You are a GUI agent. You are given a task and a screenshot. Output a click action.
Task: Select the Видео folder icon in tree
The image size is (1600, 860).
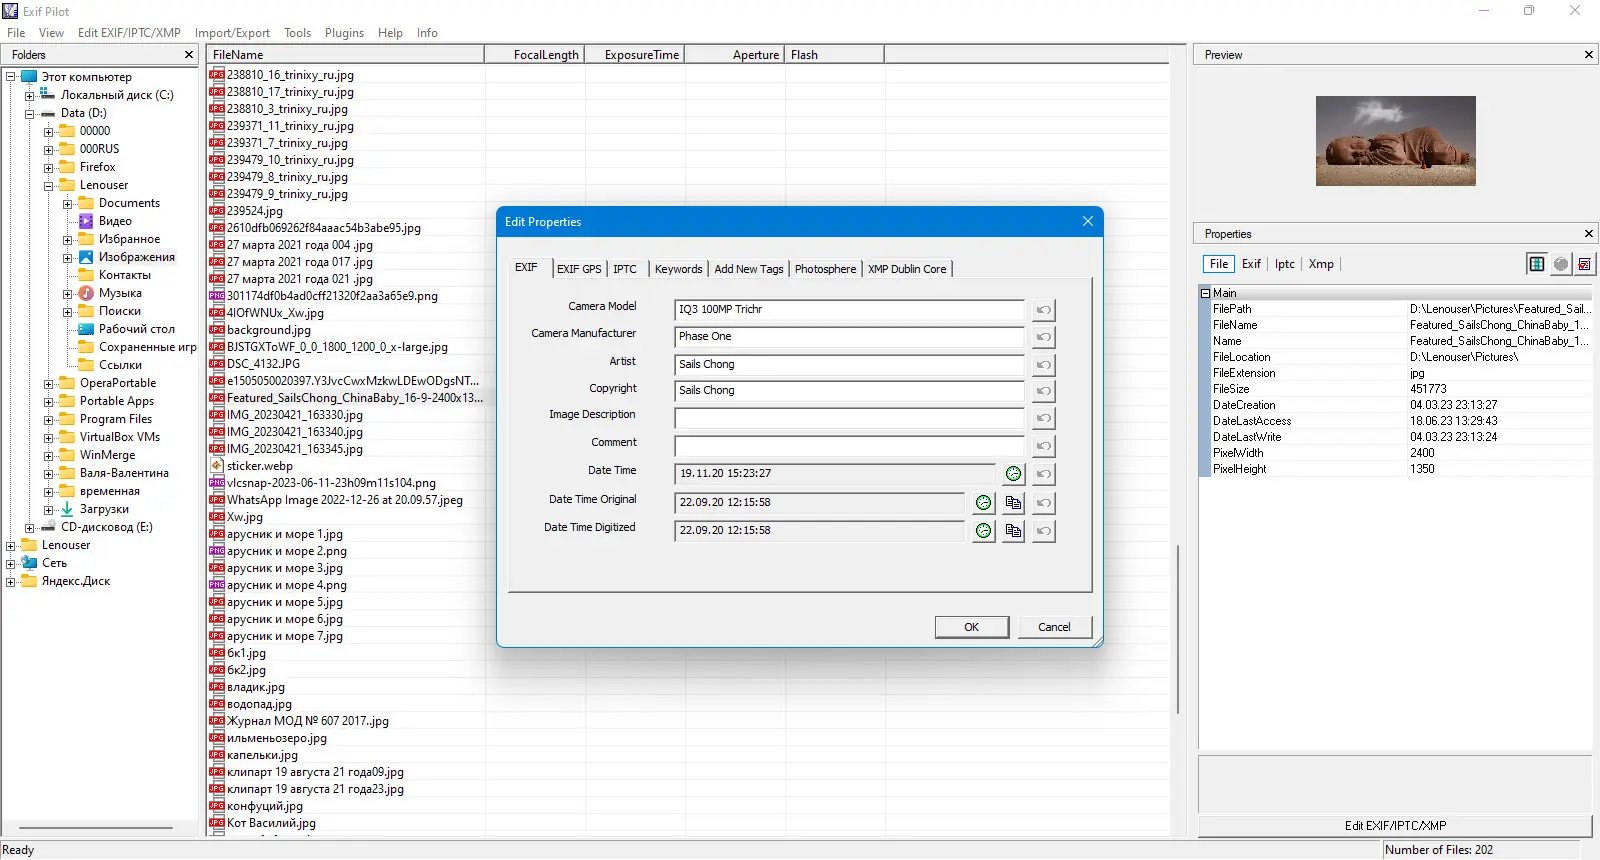coord(86,221)
